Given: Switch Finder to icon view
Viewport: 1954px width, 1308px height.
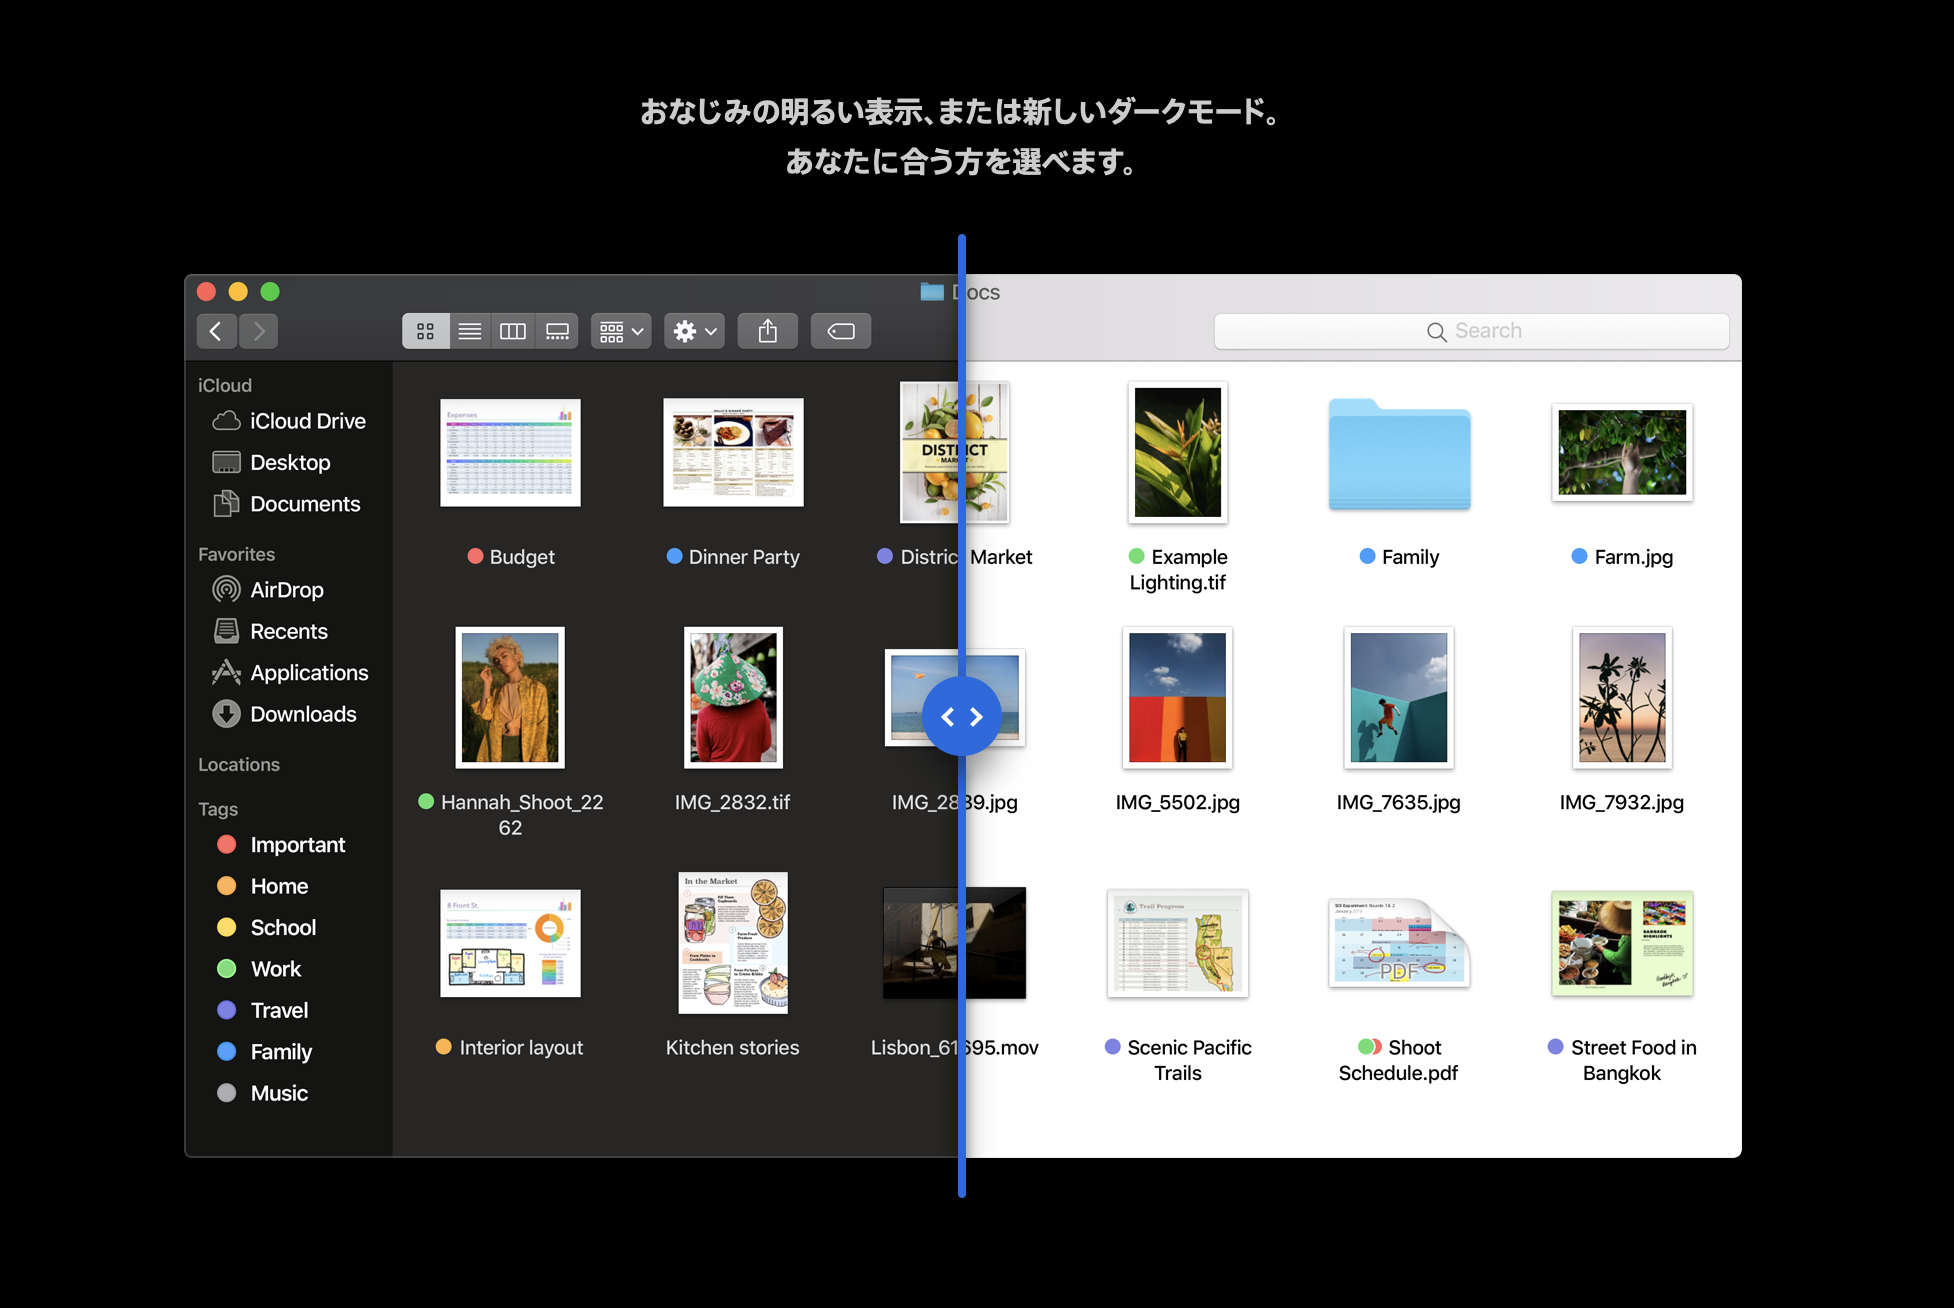Looking at the screenshot, I should (x=425, y=331).
